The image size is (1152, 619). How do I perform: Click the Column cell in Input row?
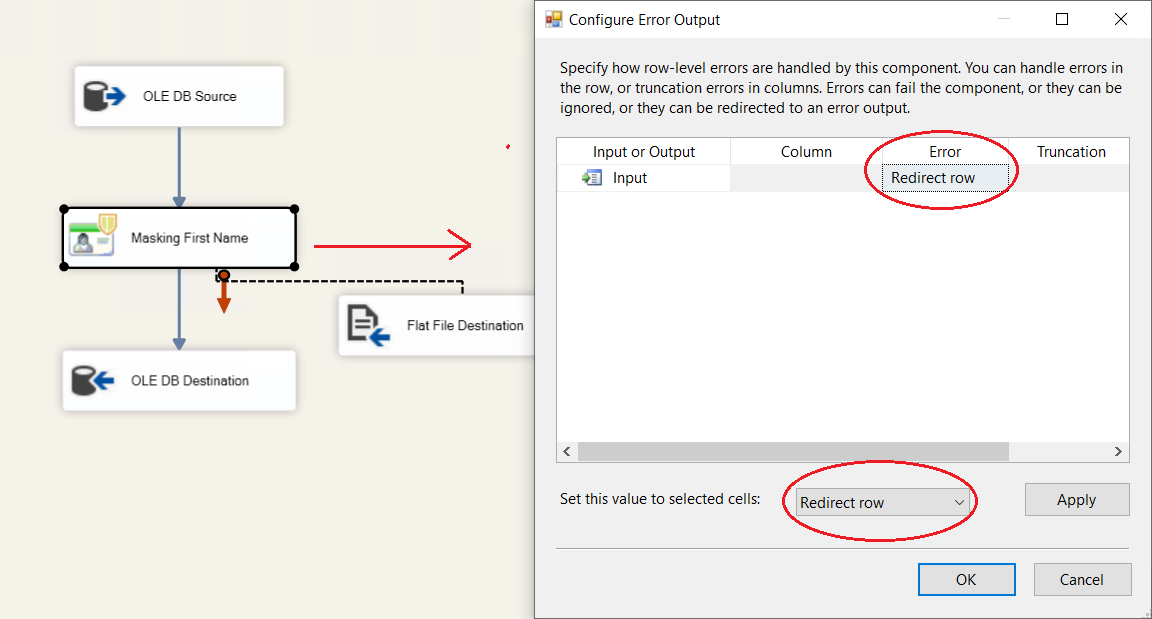[x=805, y=178]
